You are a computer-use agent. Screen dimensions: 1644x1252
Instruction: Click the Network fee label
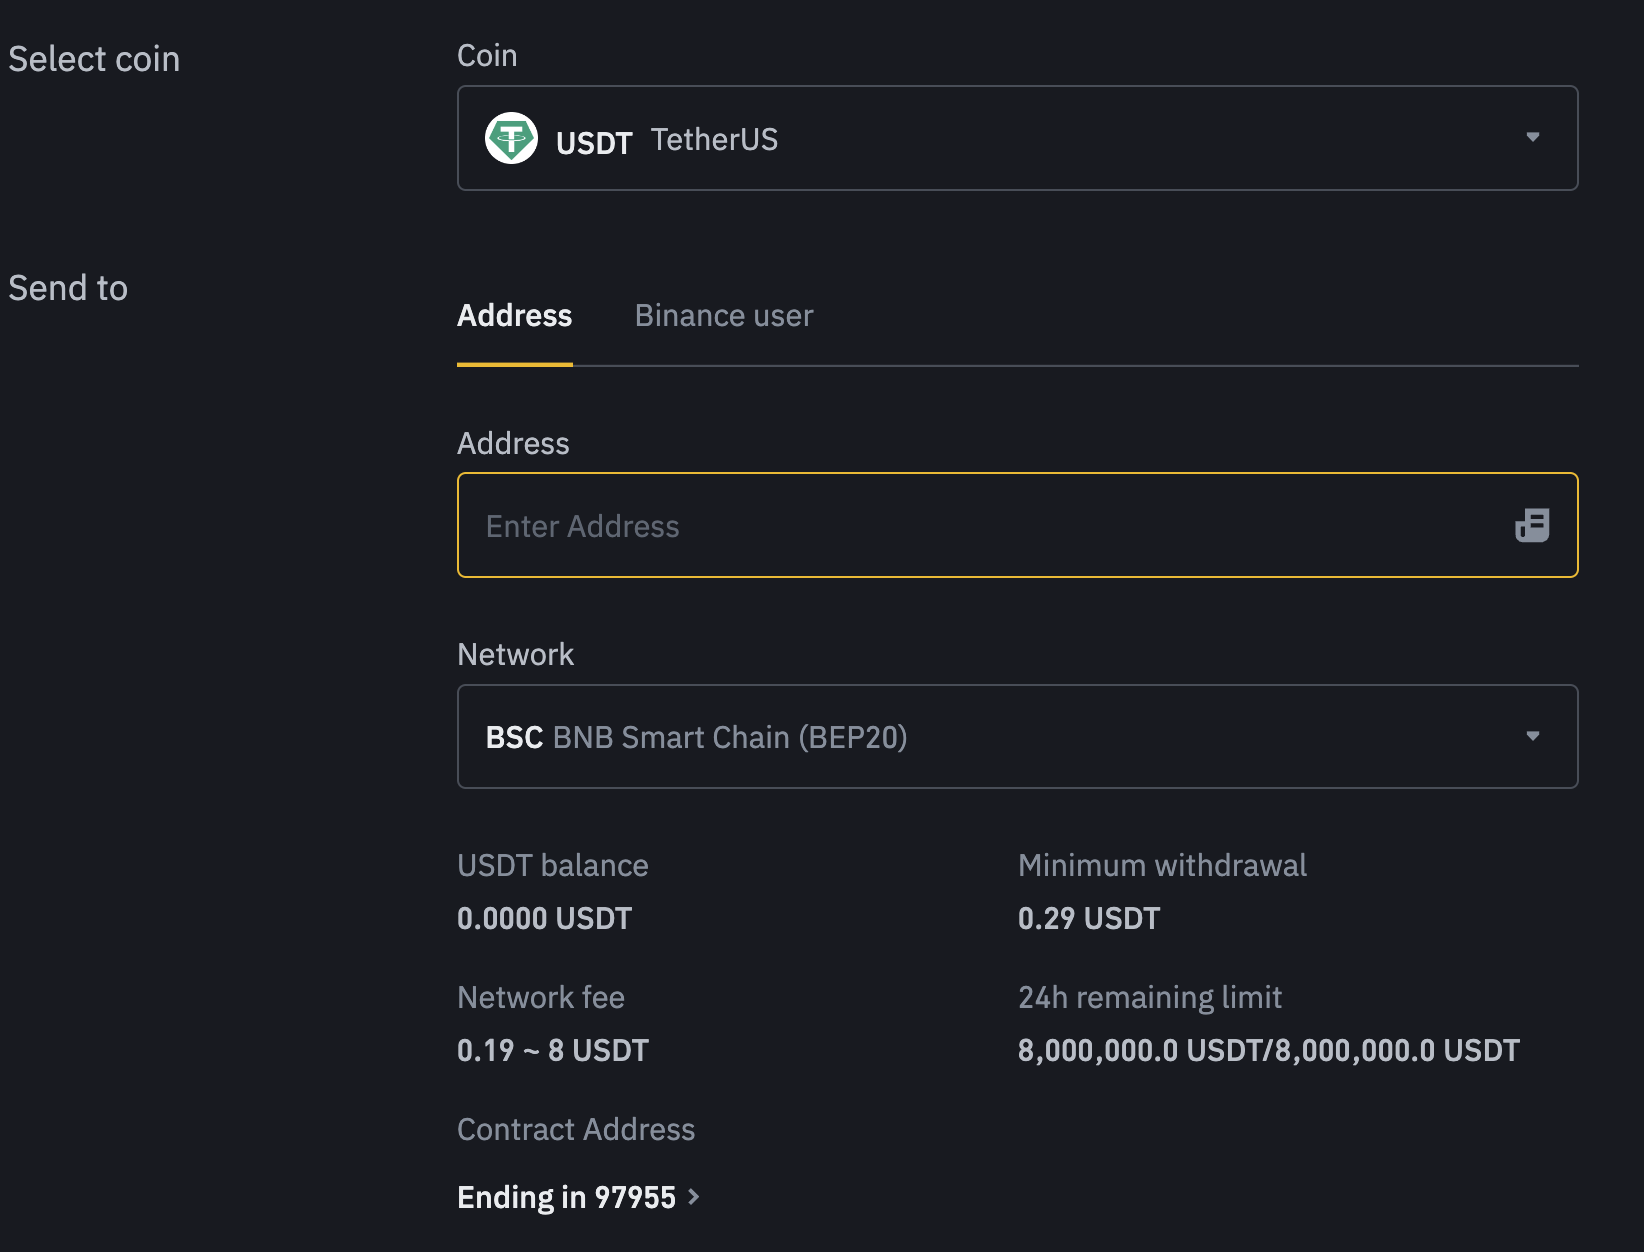click(x=541, y=997)
